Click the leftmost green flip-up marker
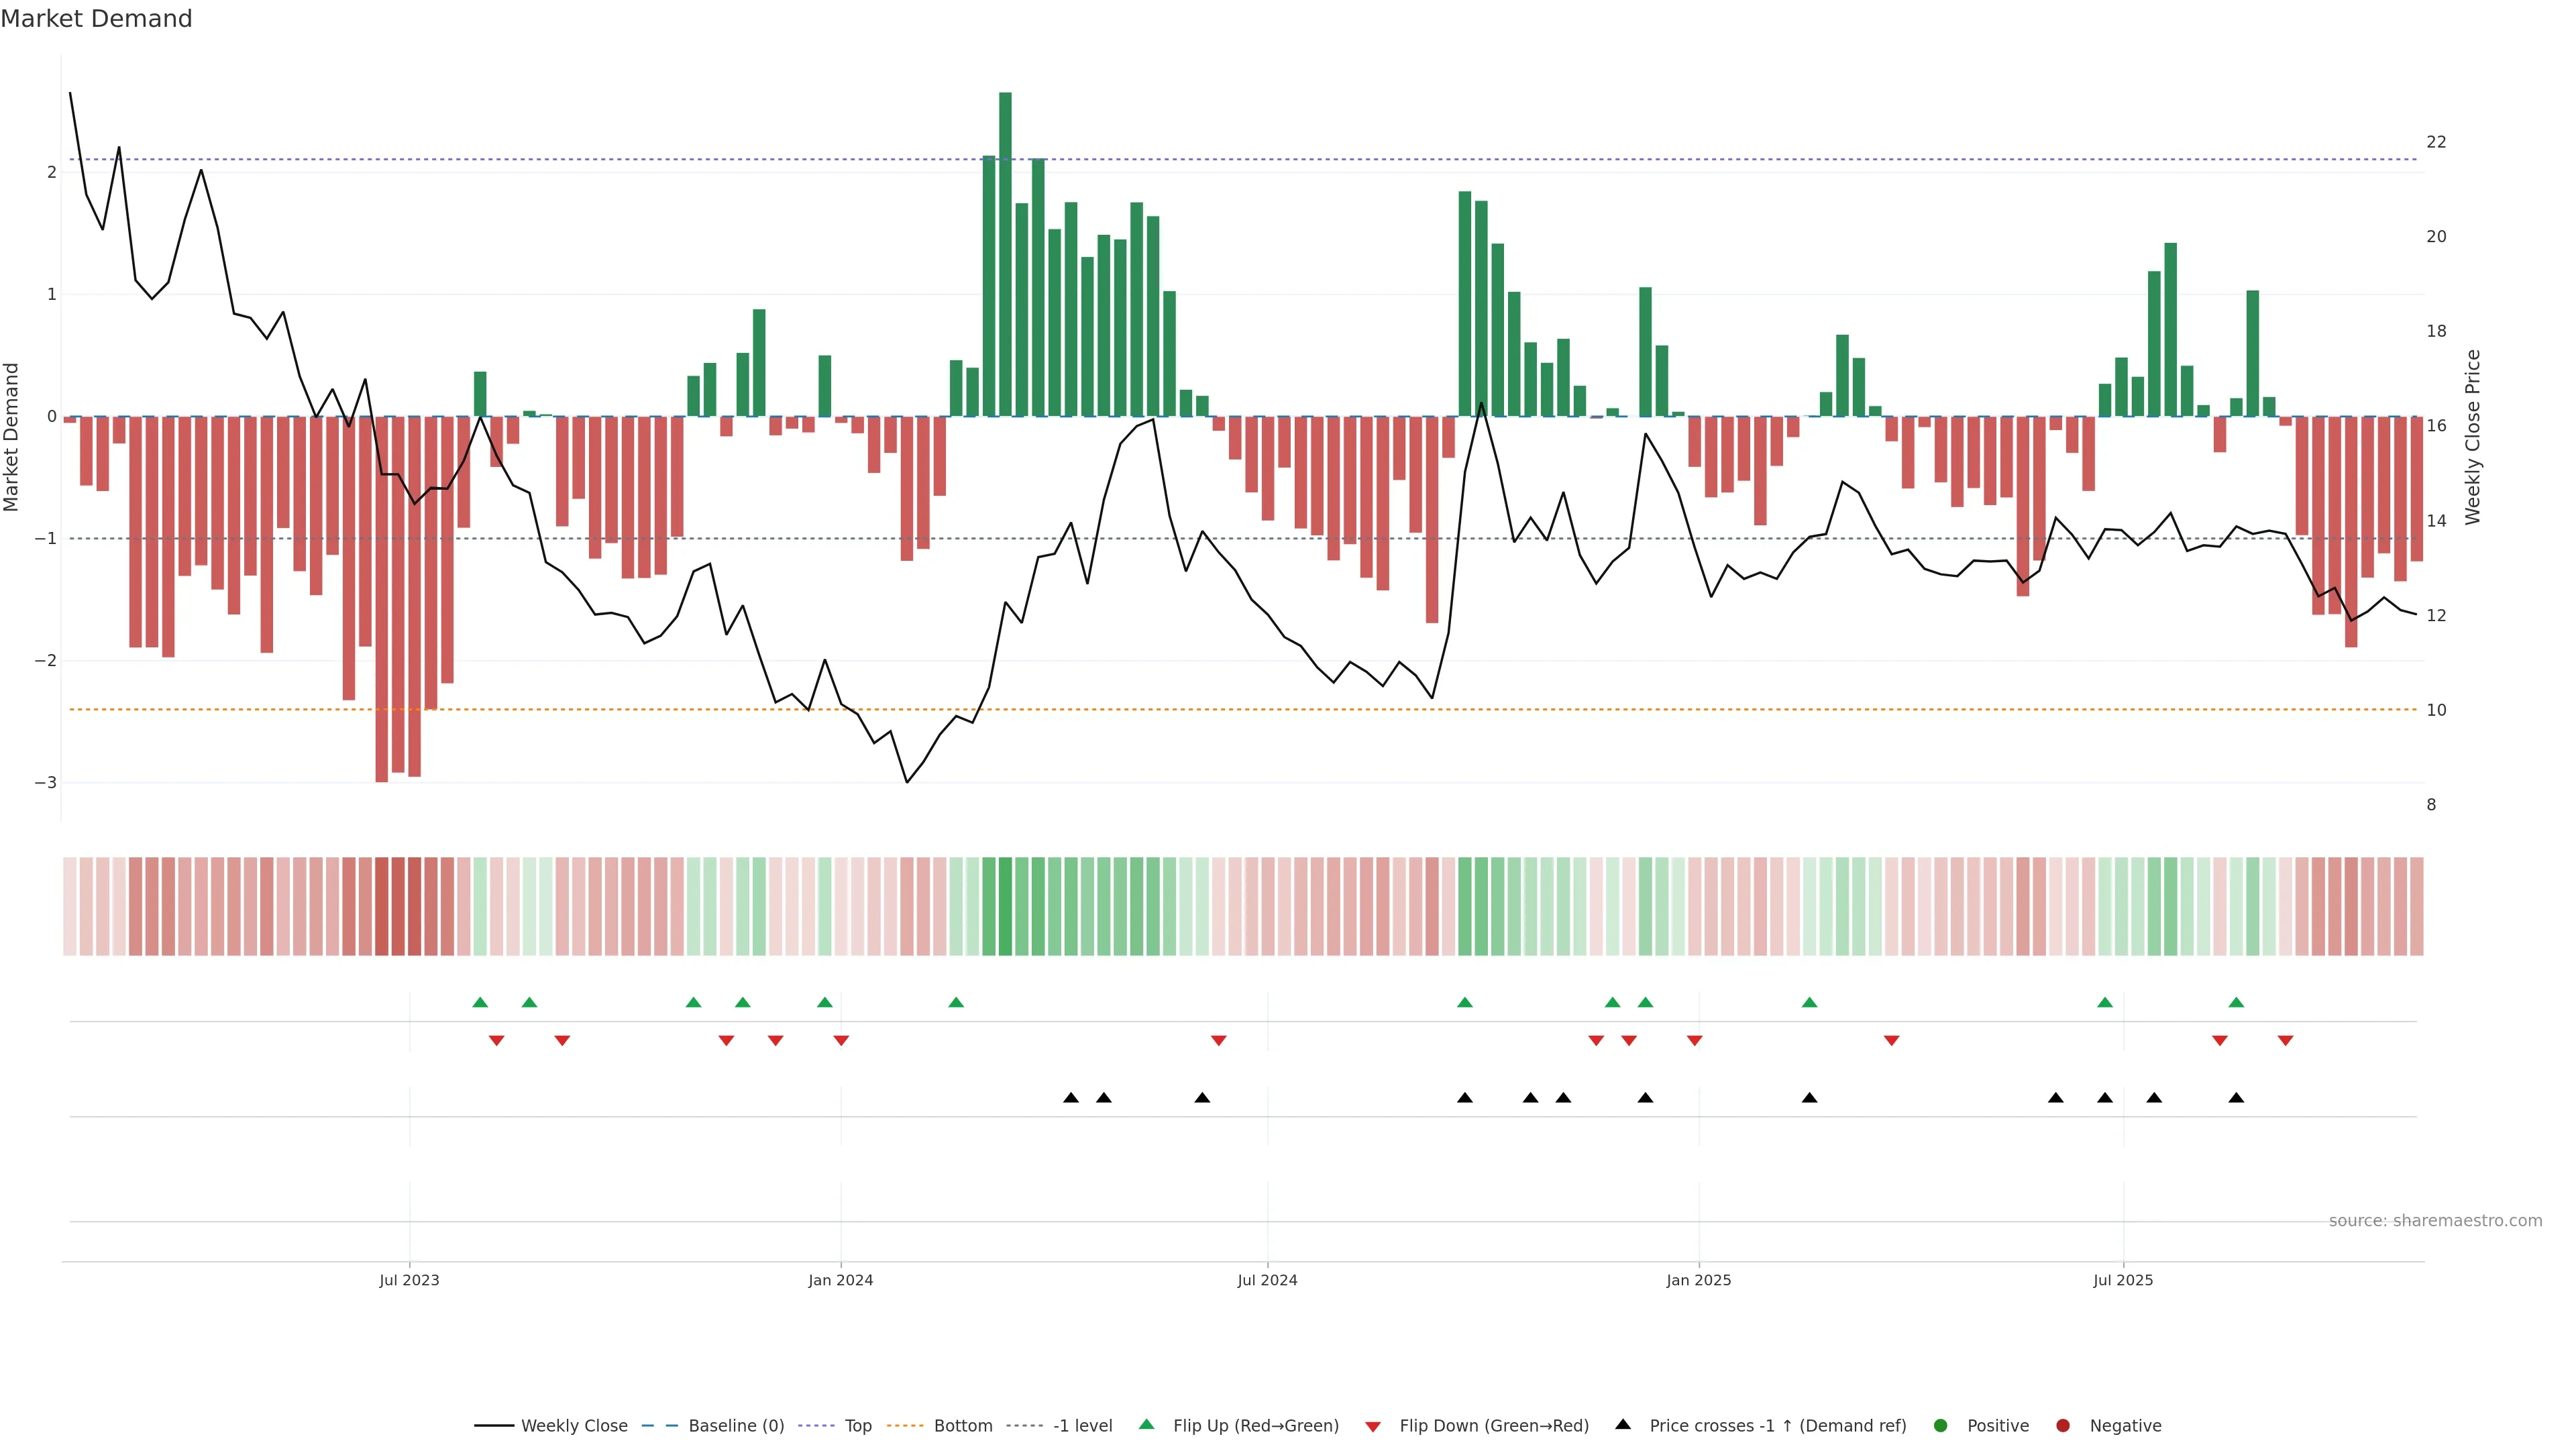The image size is (2576, 1449). 480,1002
